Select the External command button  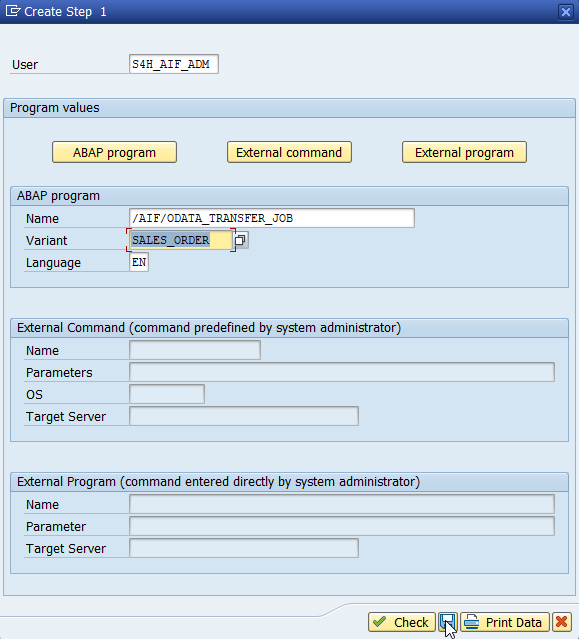289,152
